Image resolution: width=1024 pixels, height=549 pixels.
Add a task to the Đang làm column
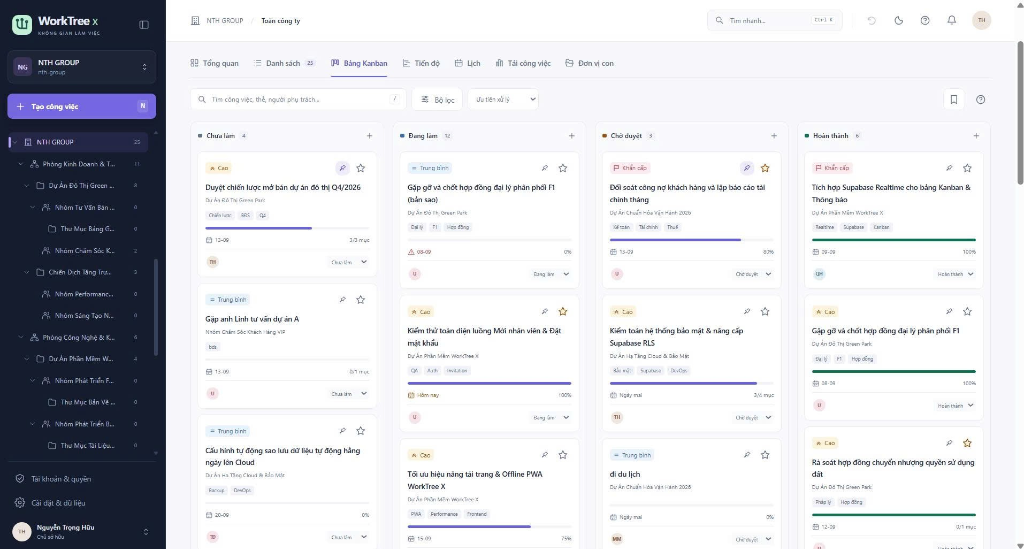coord(571,136)
